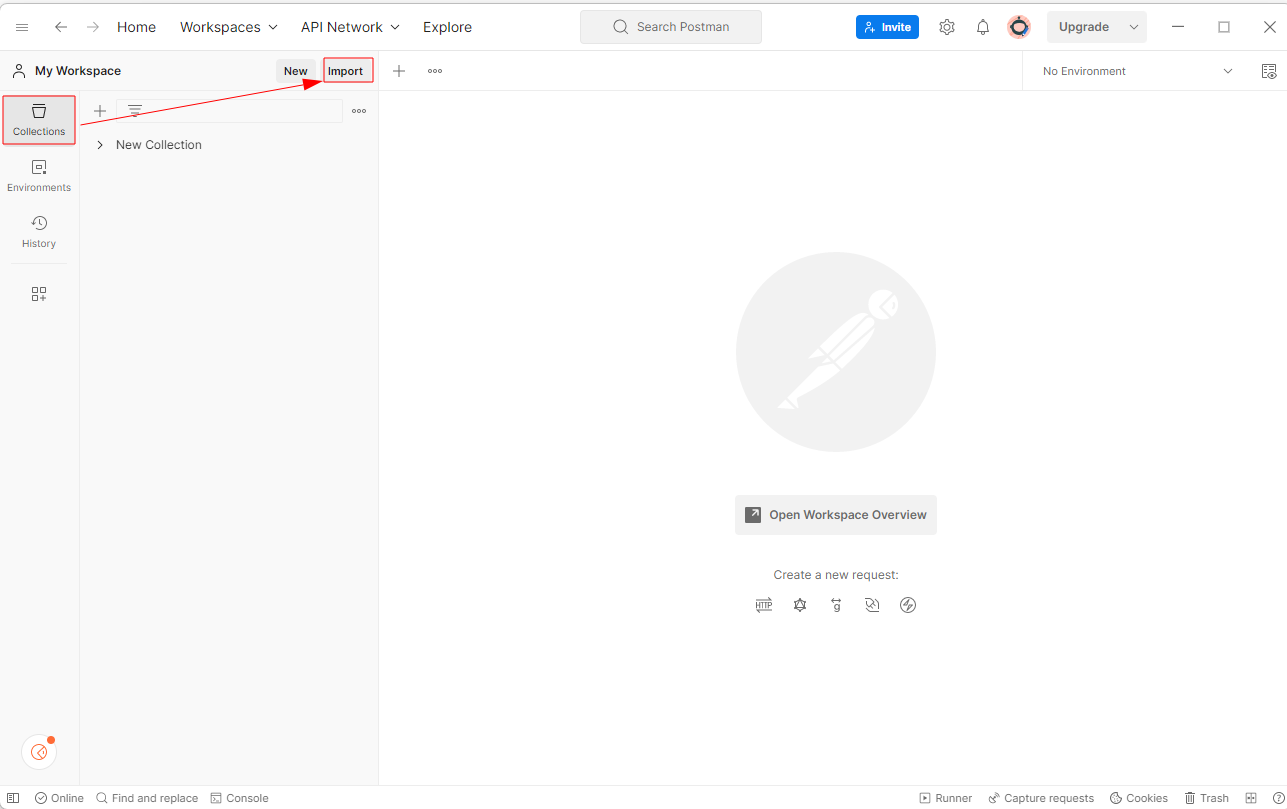Click the Import button
The image size is (1287, 809).
(x=348, y=71)
